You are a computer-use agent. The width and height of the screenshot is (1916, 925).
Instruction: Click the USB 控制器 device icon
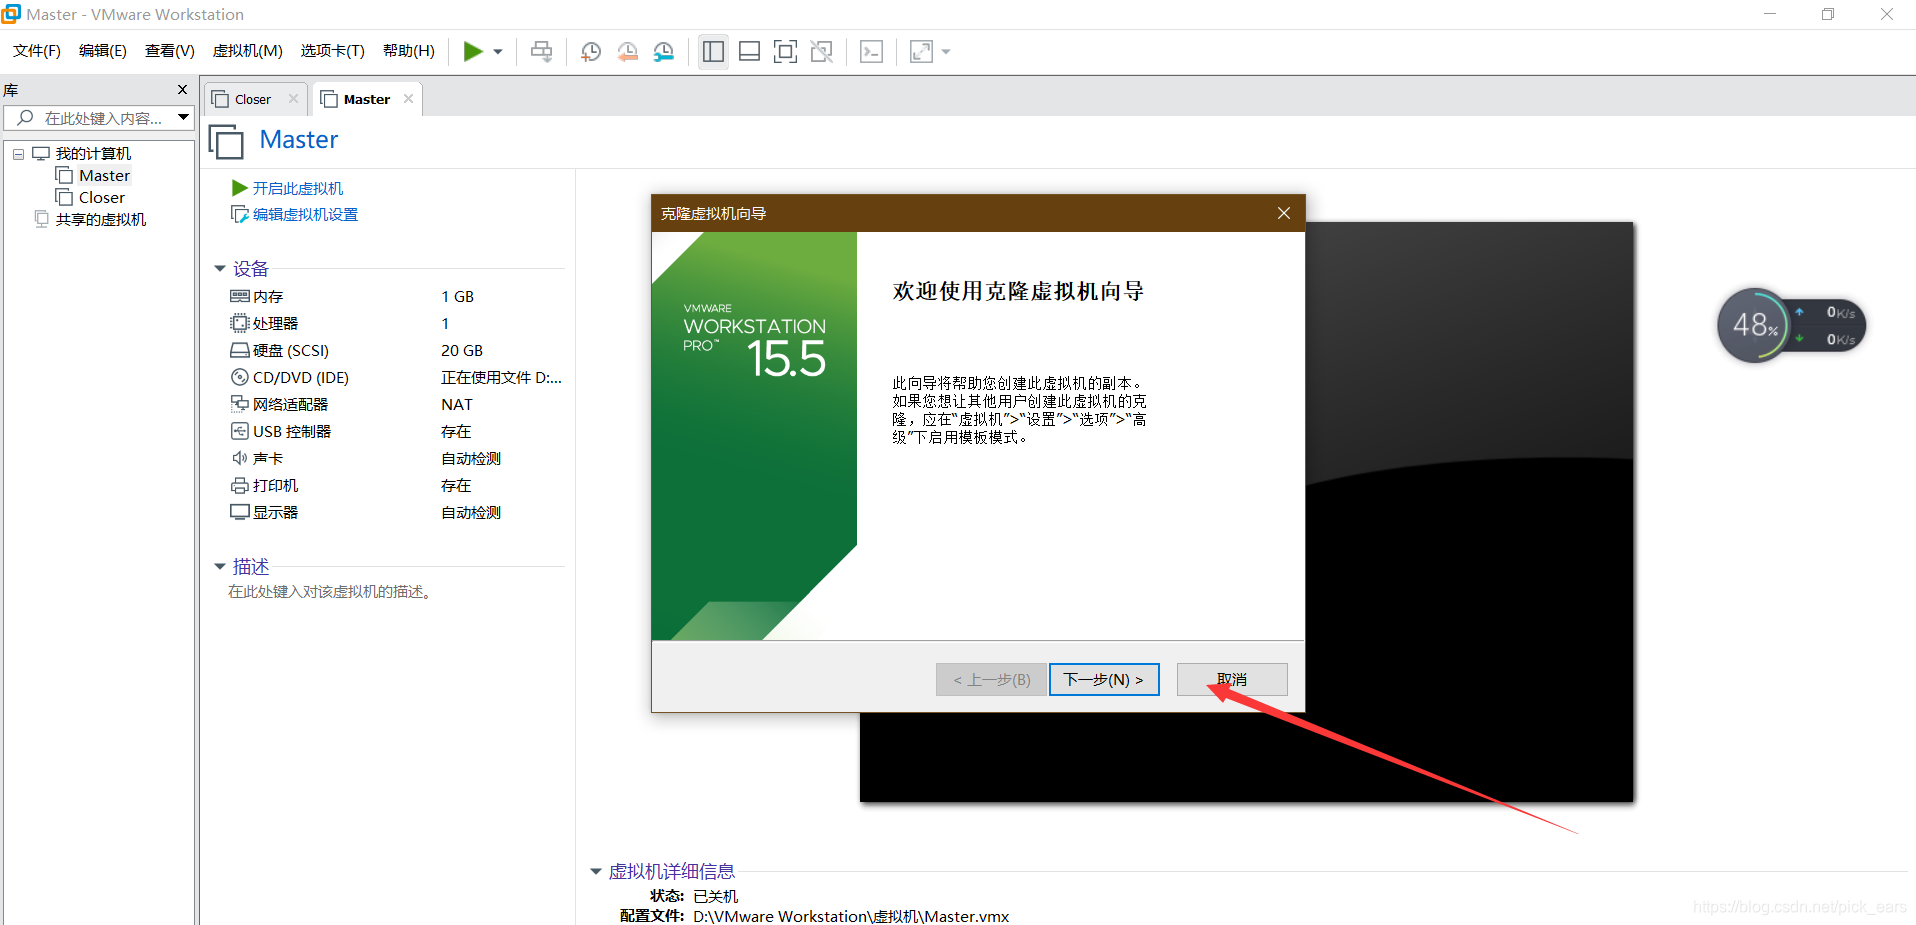click(x=240, y=431)
